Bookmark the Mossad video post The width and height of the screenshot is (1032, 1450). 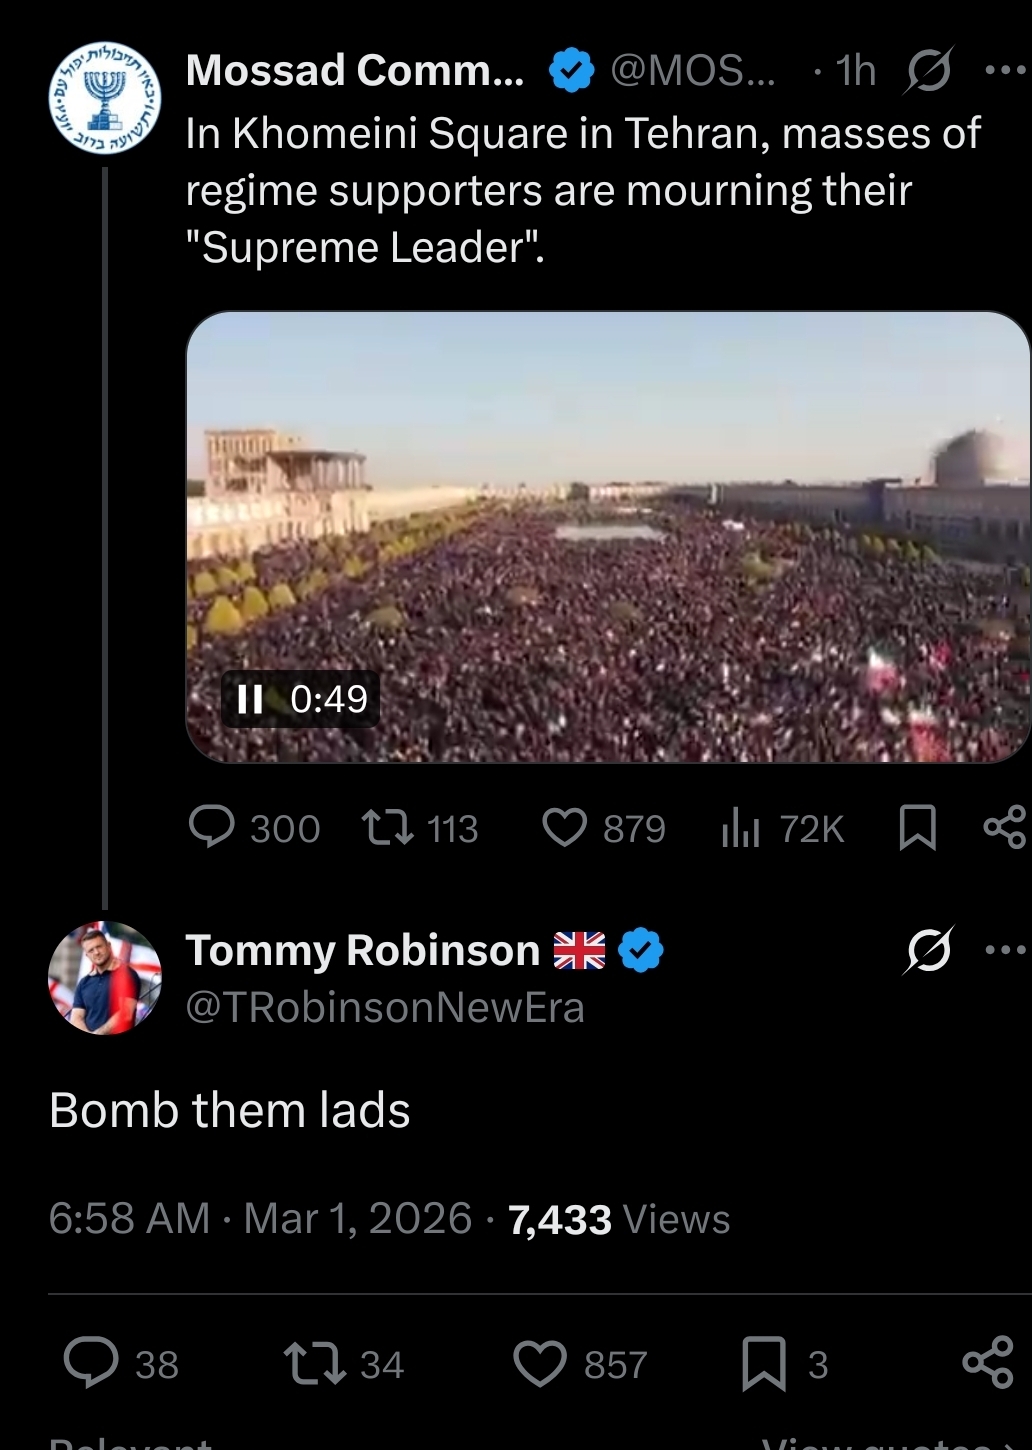[x=918, y=828]
